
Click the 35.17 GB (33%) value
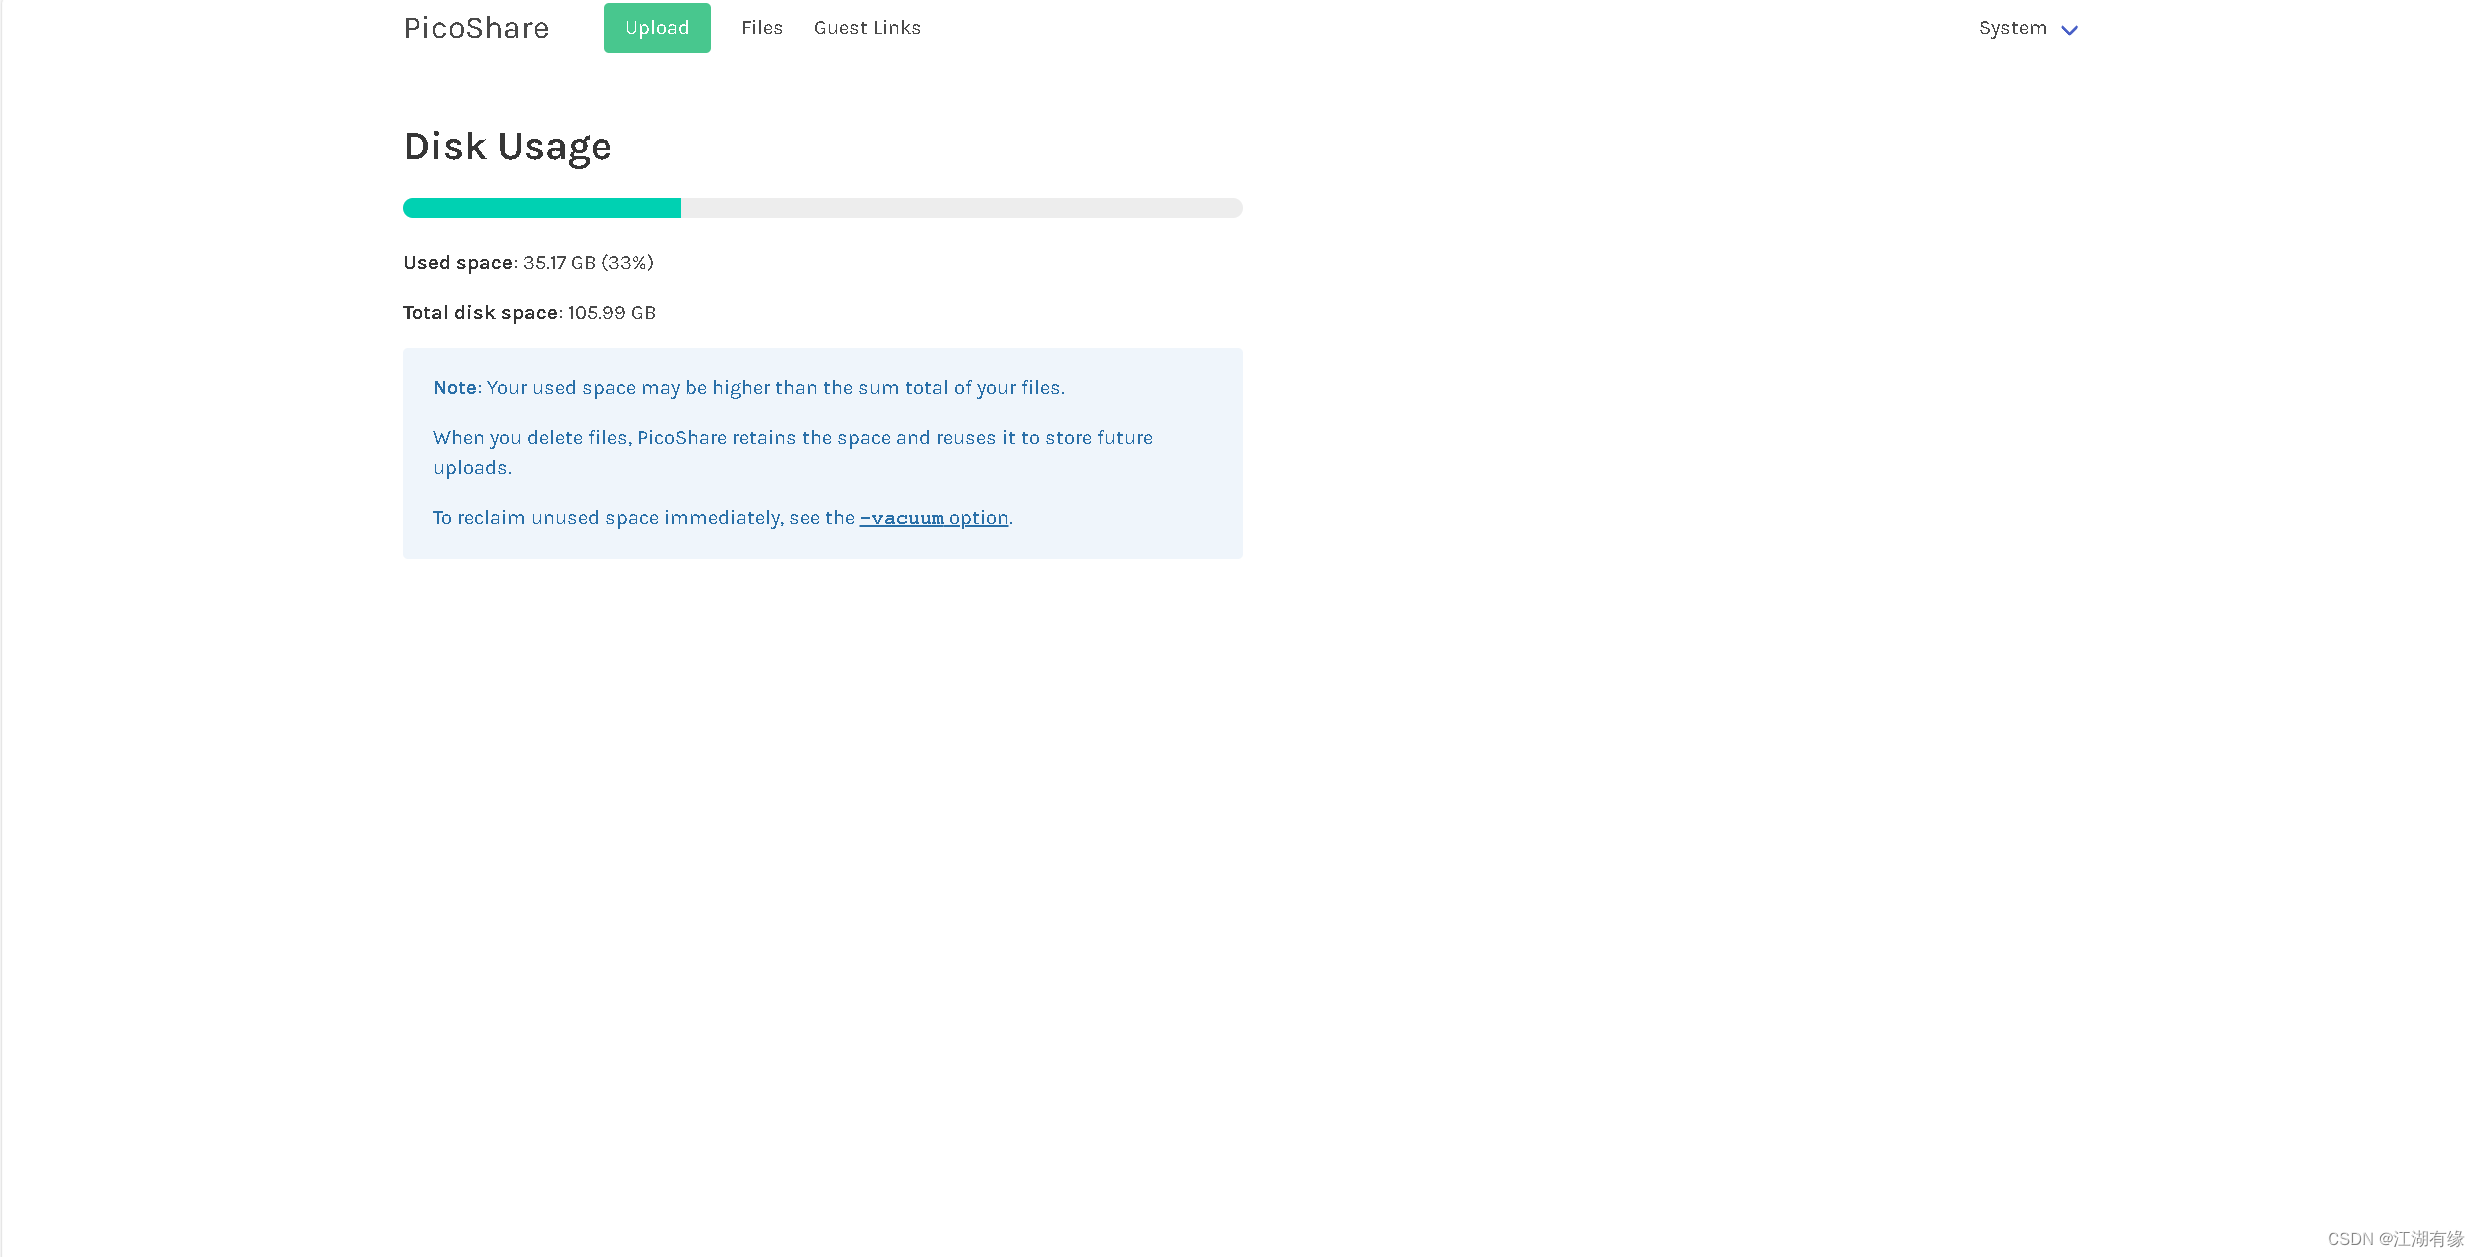(x=588, y=263)
